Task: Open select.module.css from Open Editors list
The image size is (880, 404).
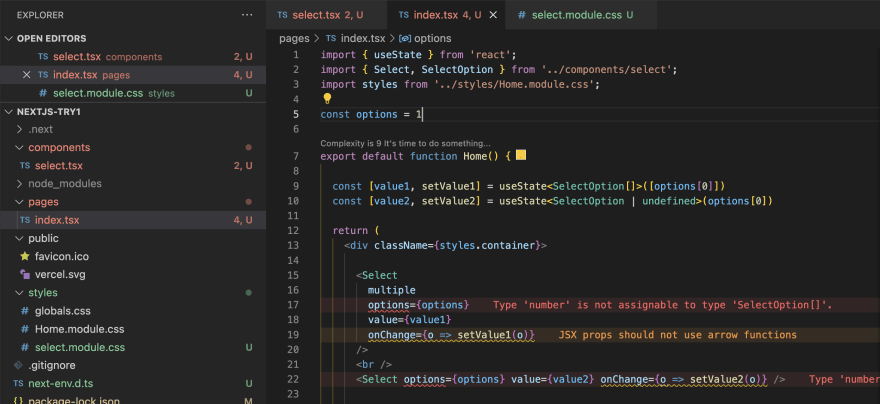Action: (x=133, y=93)
